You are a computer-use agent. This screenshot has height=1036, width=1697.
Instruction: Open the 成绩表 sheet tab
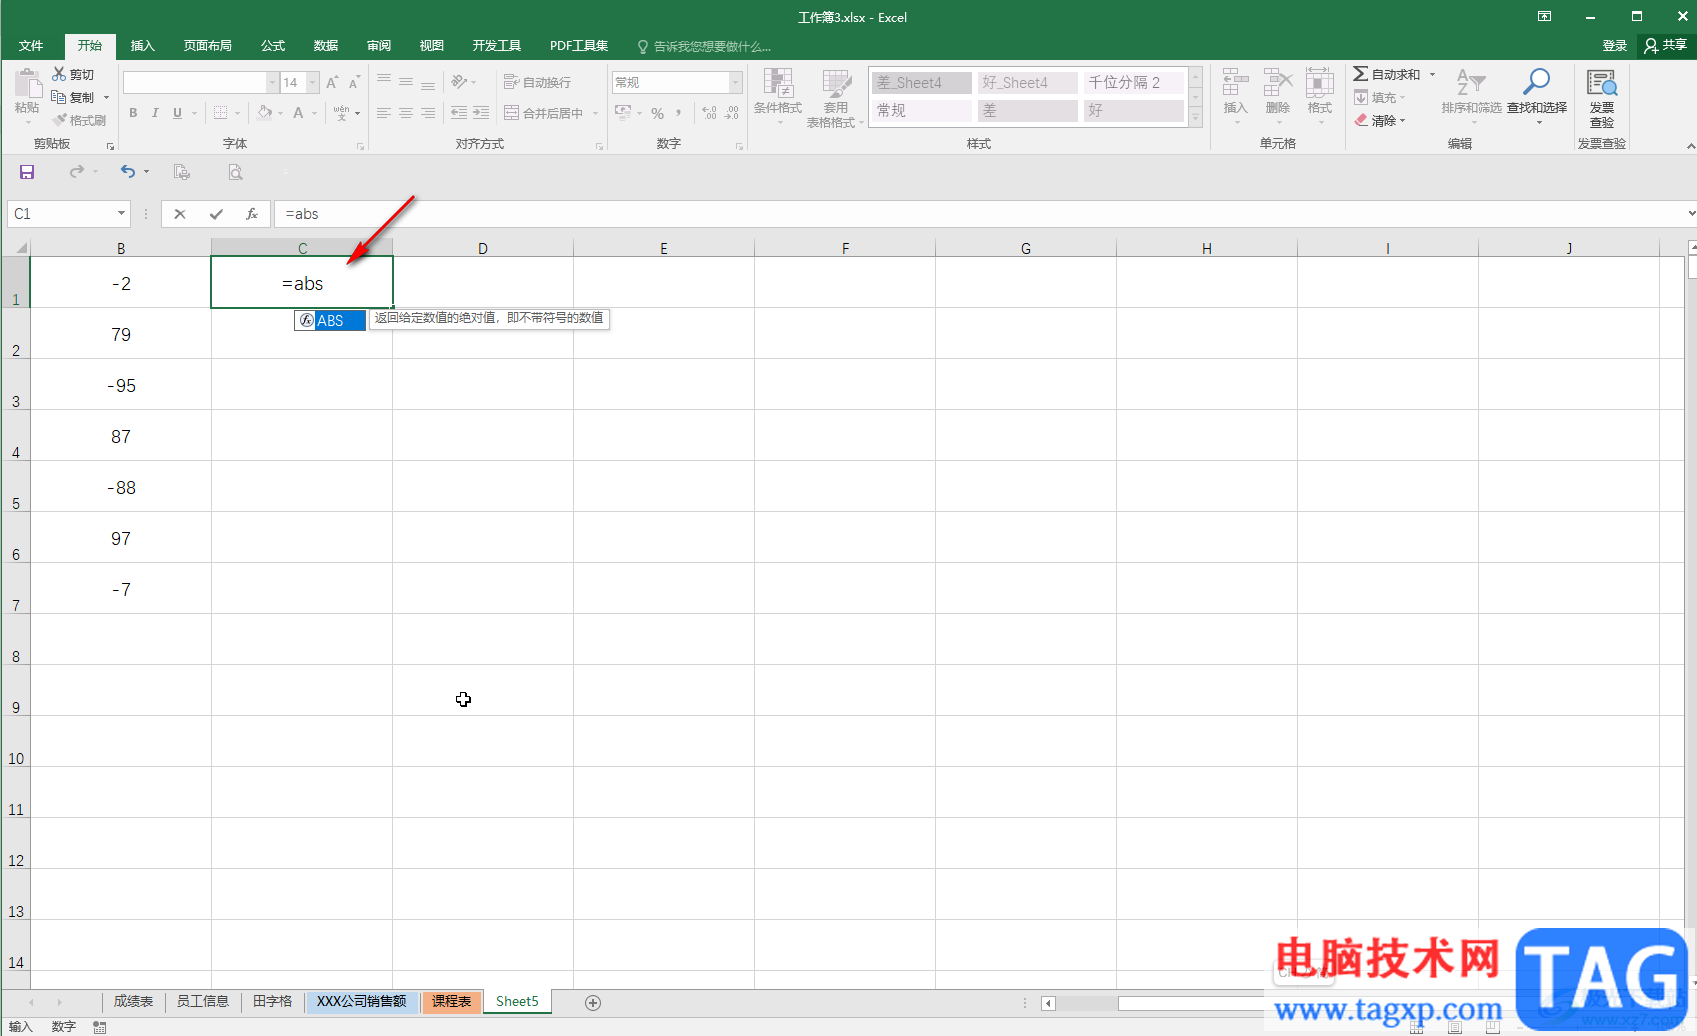(x=133, y=1001)
